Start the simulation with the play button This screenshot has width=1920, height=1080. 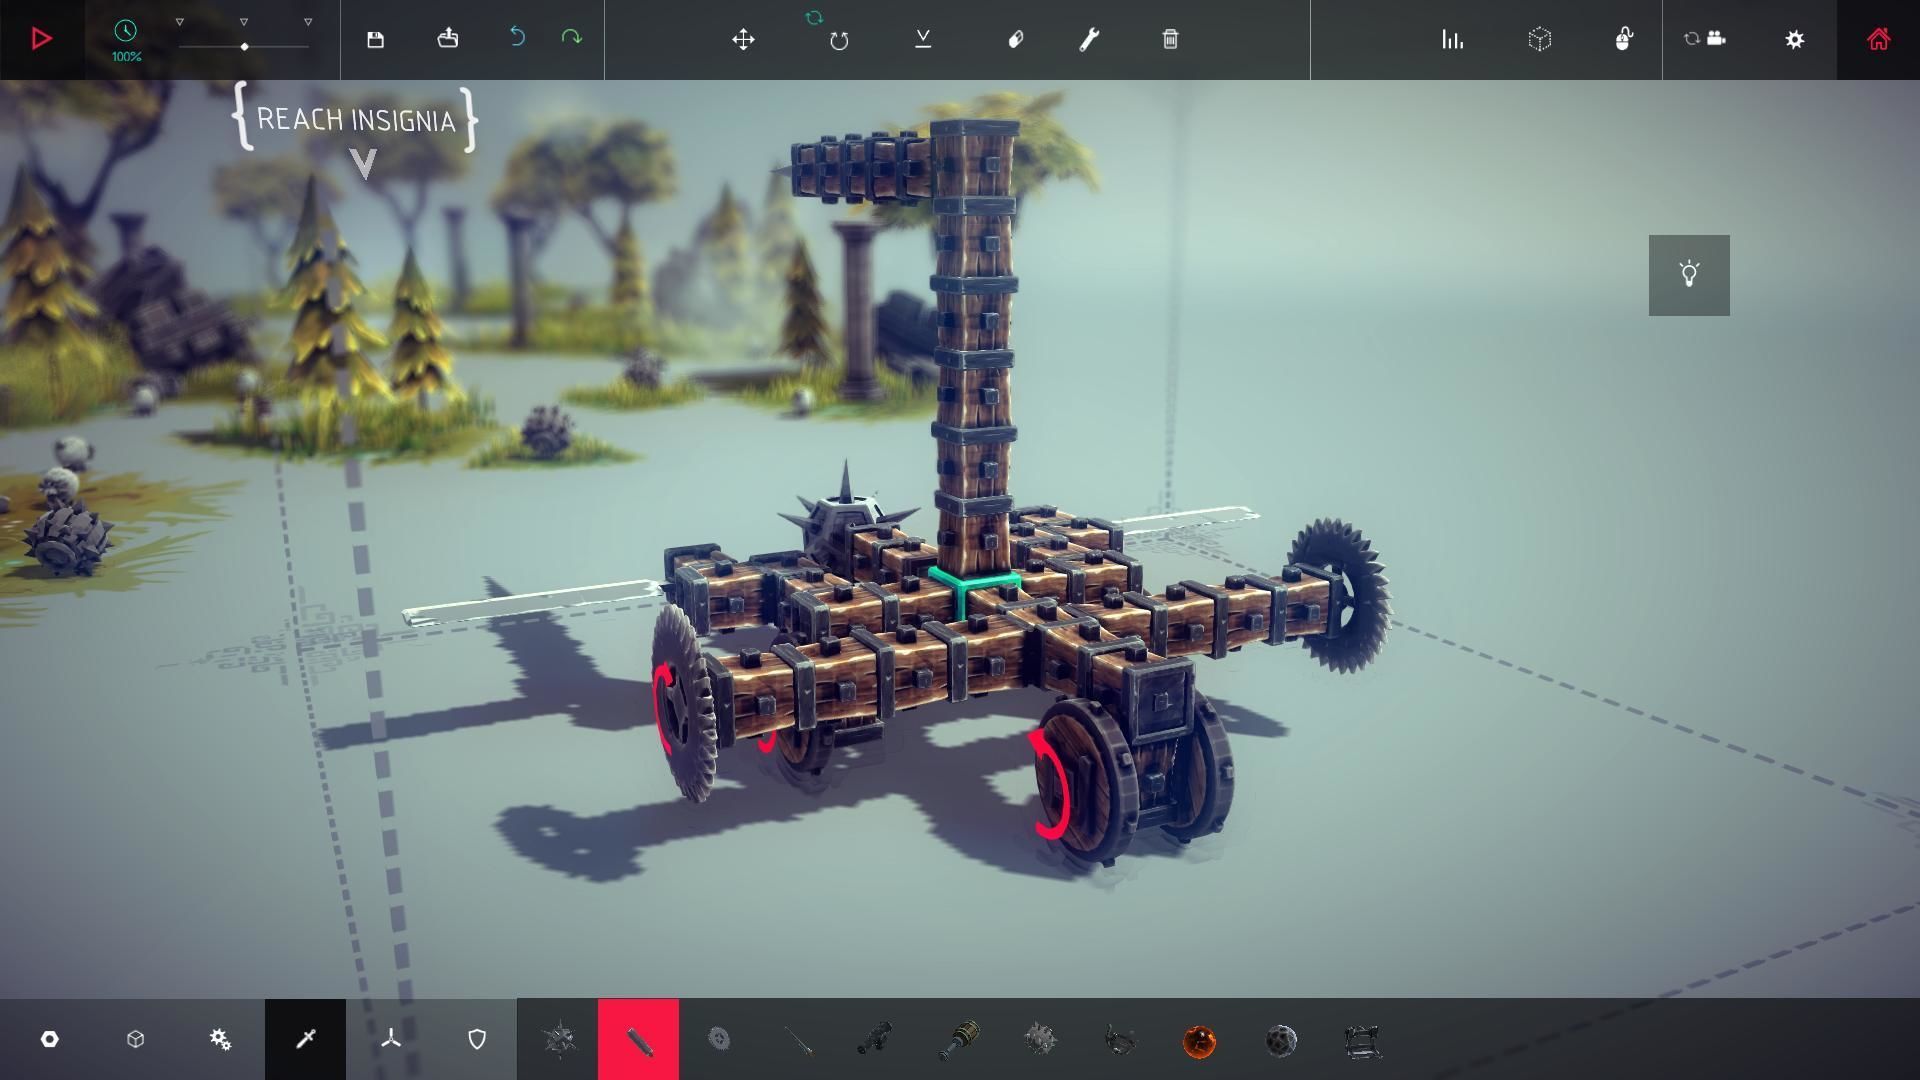(x=41, y=39)
